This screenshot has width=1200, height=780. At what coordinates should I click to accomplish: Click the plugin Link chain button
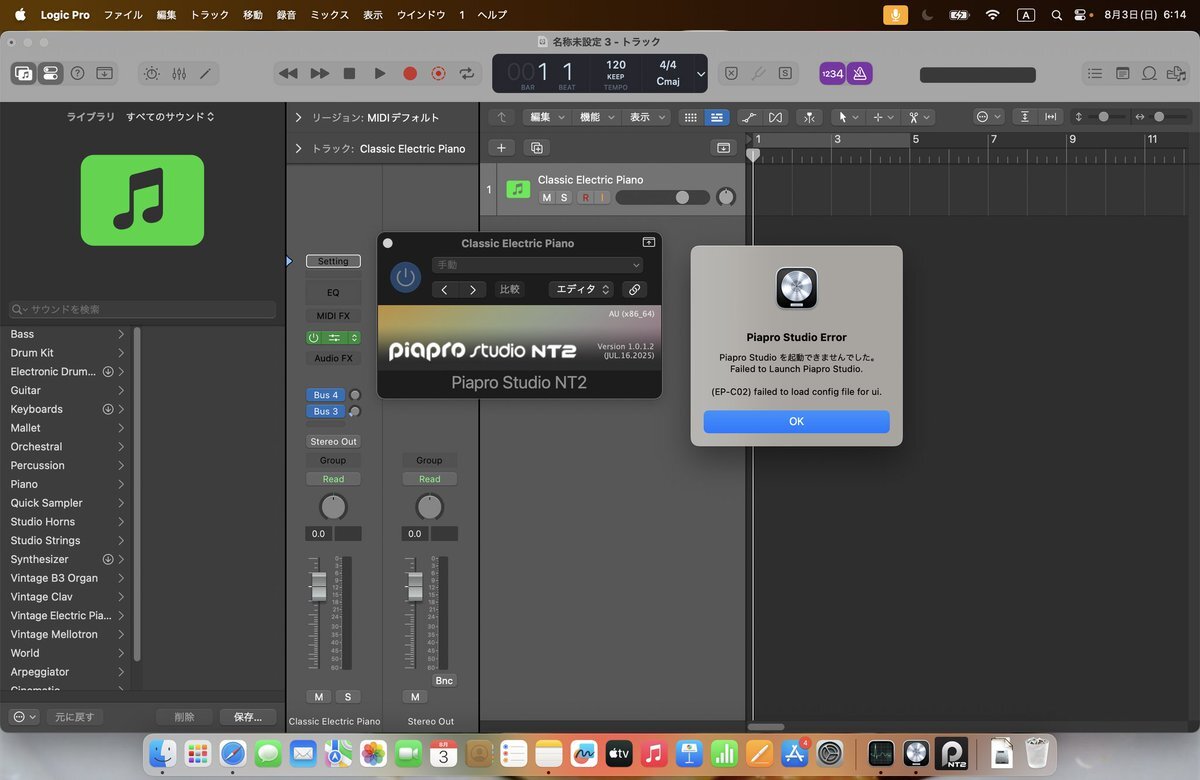pyautogui.click(x=634, y=290)
